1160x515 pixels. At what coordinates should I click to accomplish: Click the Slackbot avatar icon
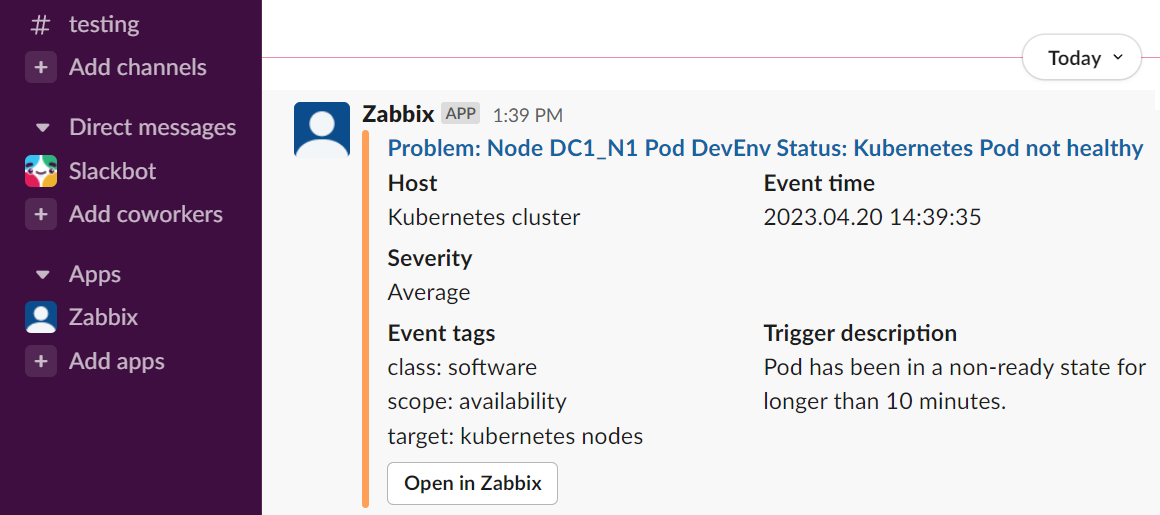[41, 171]
